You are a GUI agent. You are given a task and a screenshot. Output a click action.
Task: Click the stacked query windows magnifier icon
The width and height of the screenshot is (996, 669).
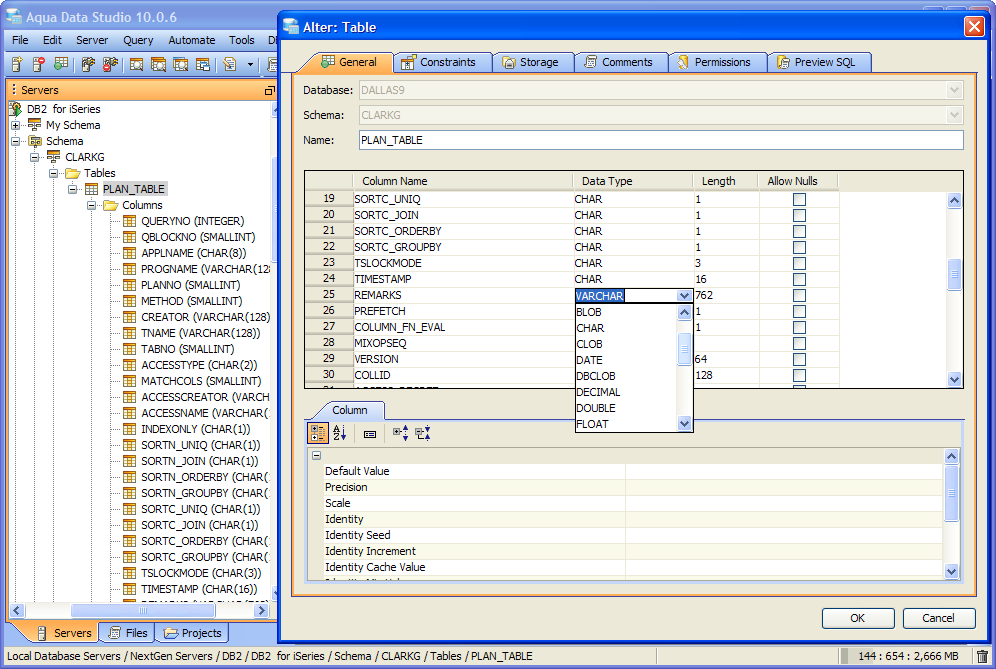click(x=158, y=64)
